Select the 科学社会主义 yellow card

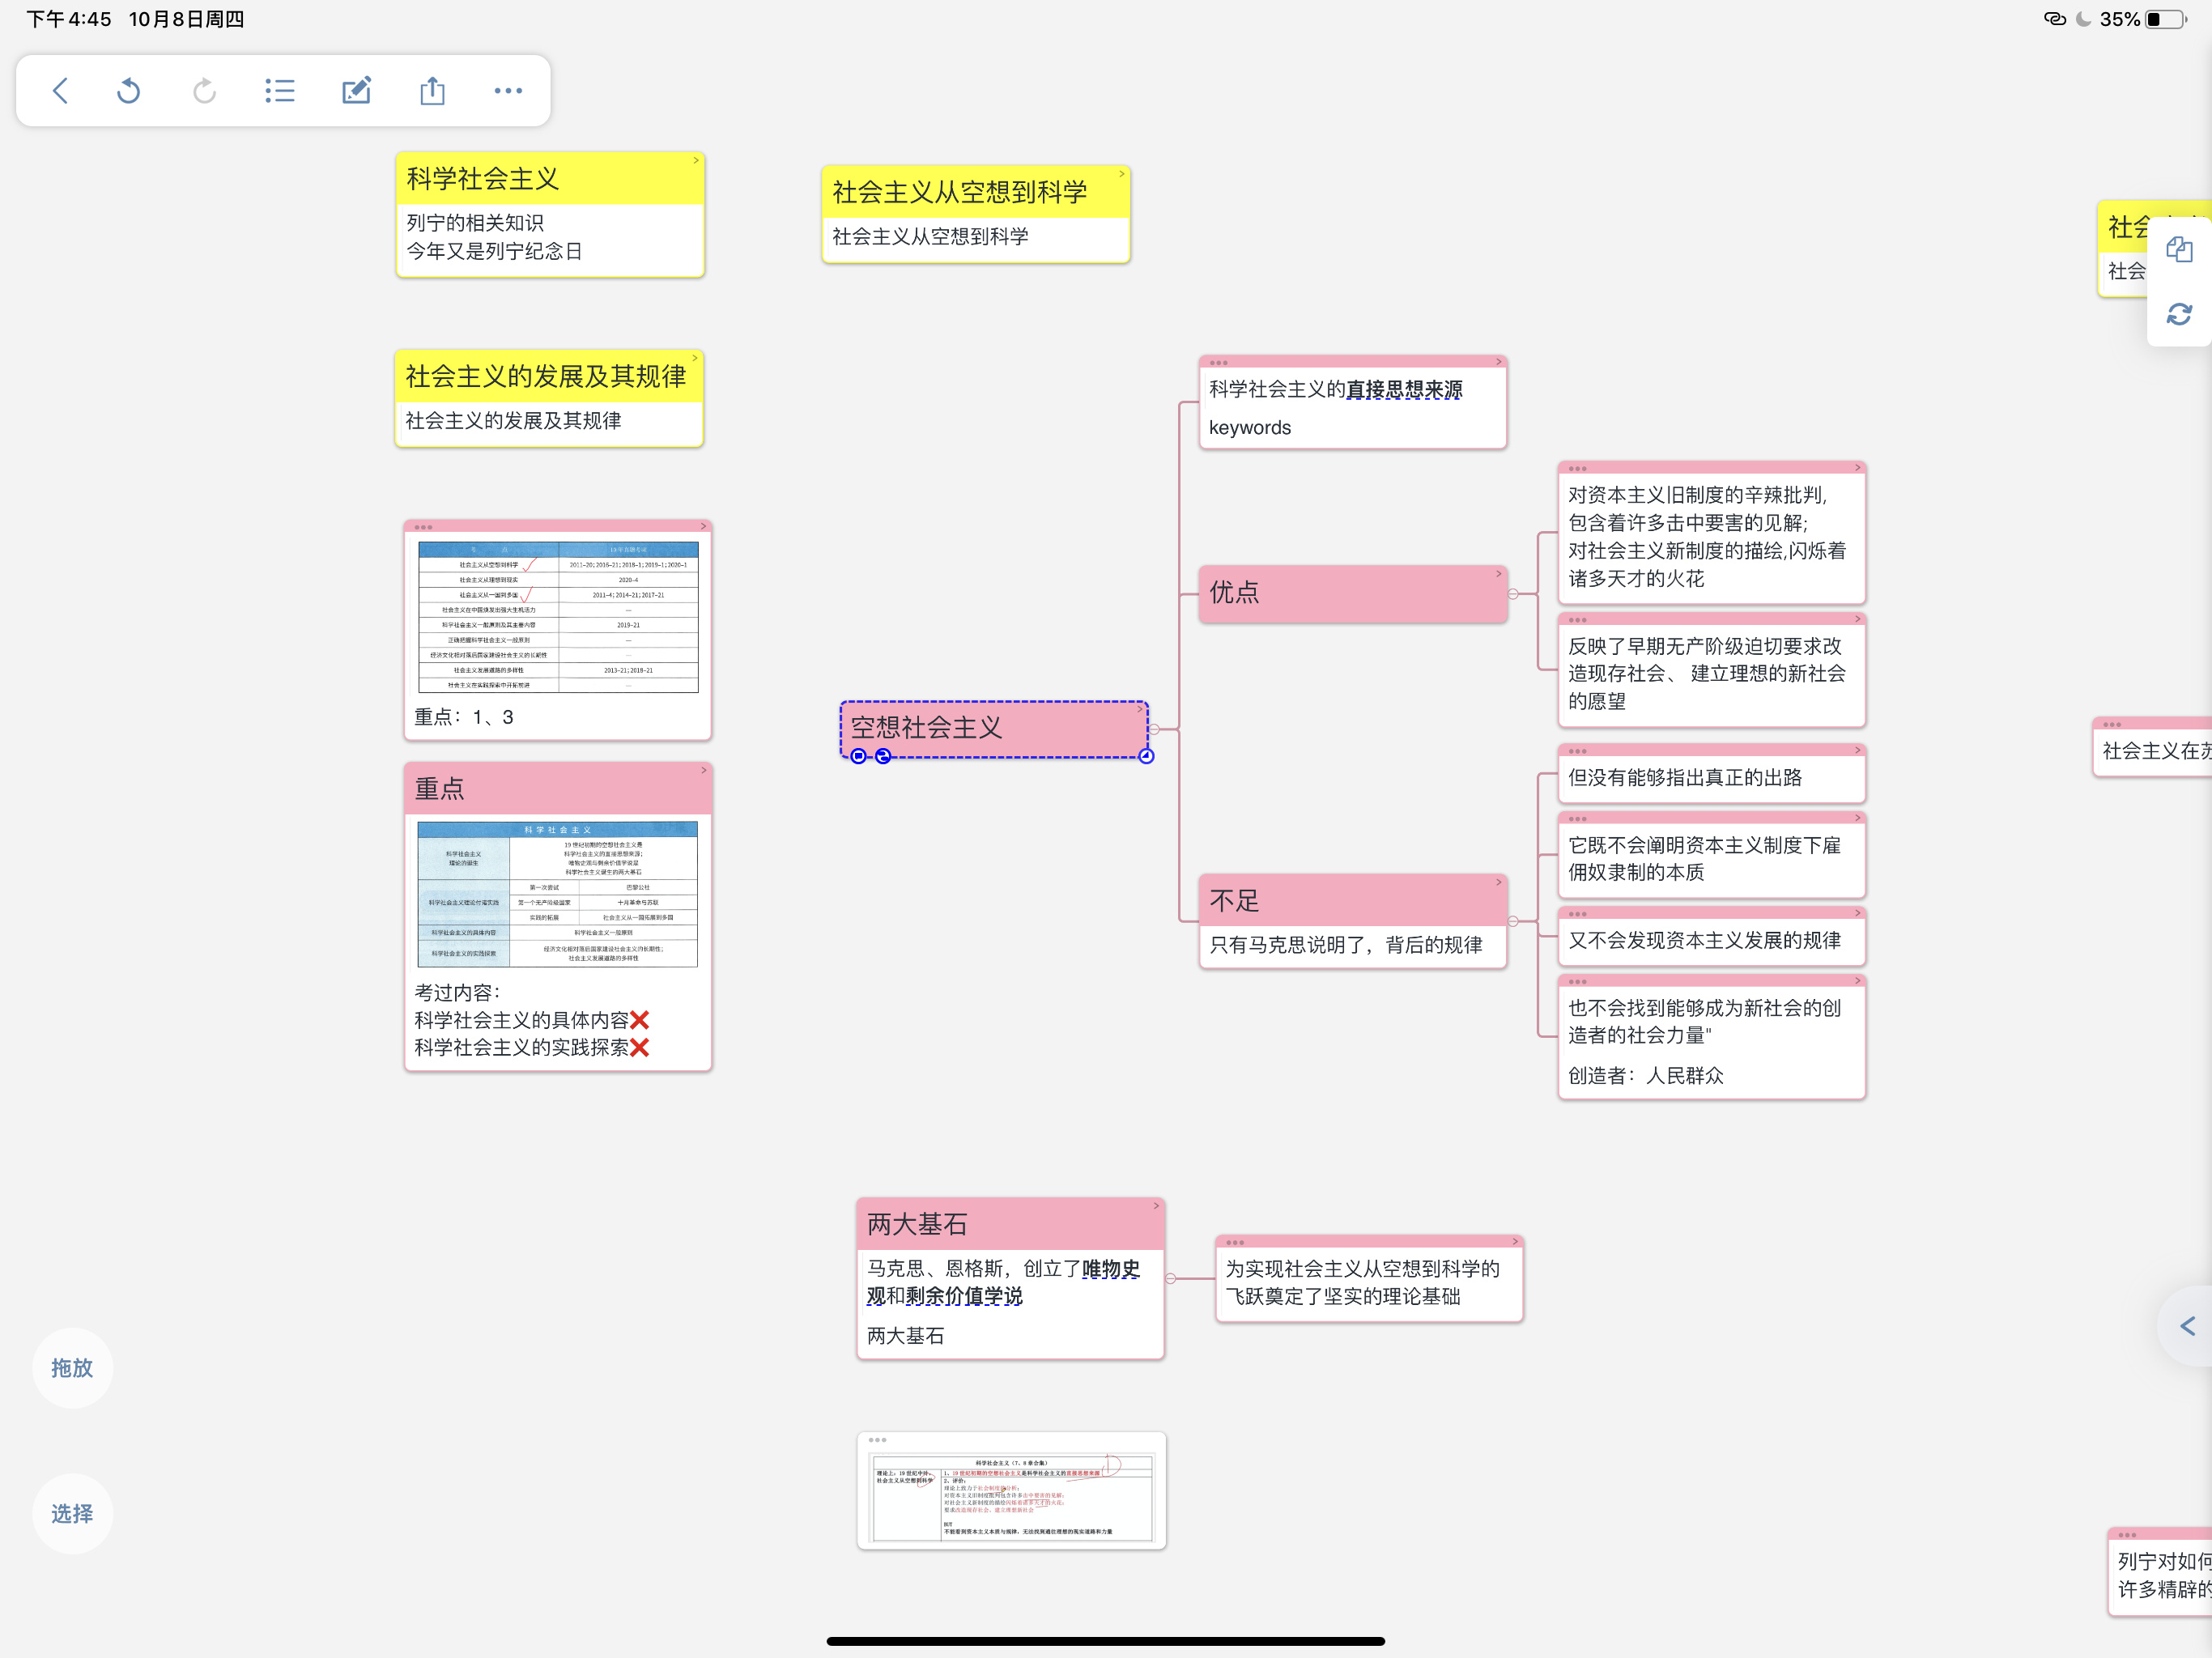pyautogui.click(x=550, y=215)
